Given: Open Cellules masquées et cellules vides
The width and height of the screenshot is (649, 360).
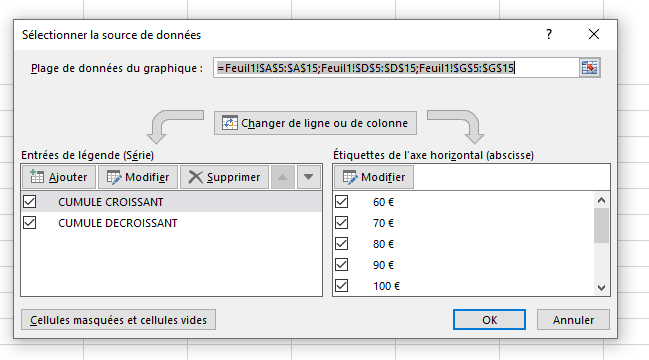Looking at the screenshot, I should click(118, 320).
